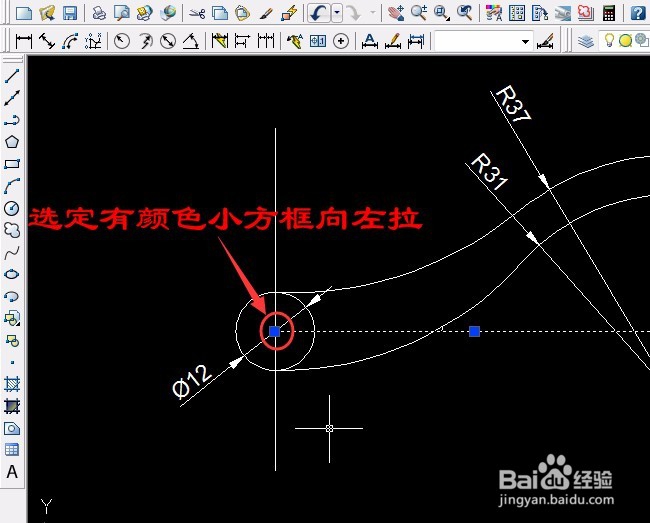The image size is (650, 523).
Task: Open the Block Editor
Action: pyautogui.click(x=289, y=13)
